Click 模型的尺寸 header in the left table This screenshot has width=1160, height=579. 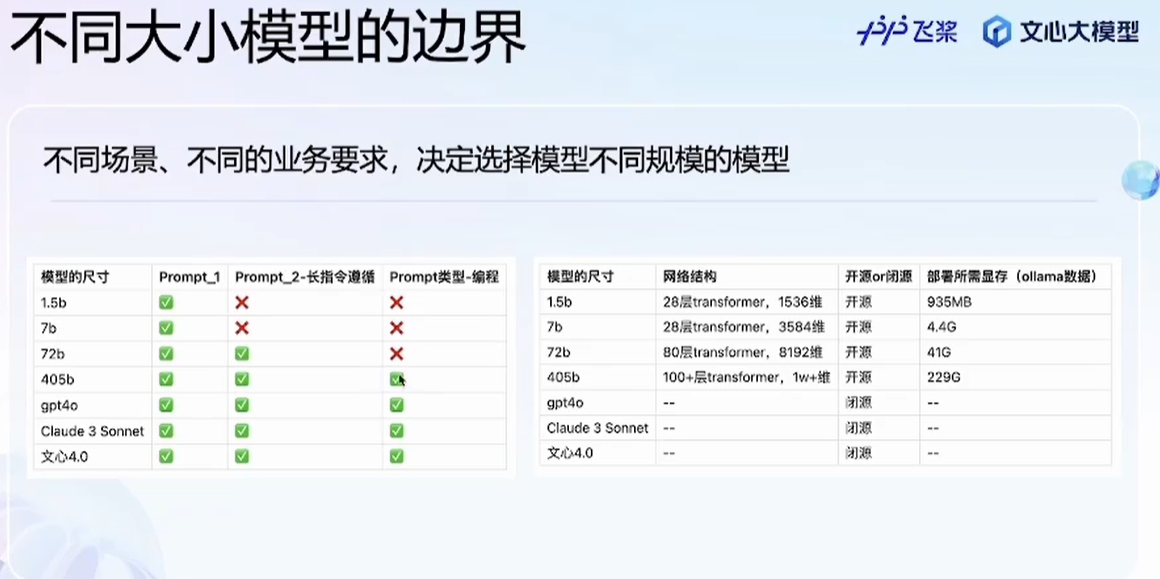pos(75,277)
